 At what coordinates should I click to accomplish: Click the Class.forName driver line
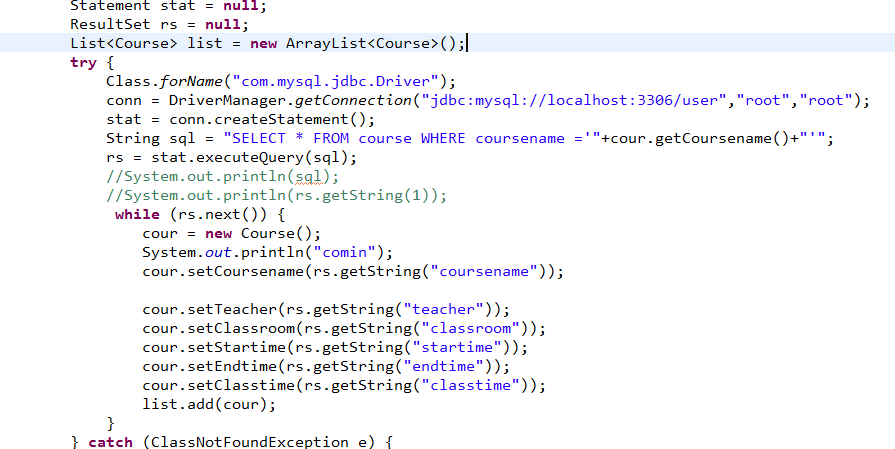pos(281,82)
